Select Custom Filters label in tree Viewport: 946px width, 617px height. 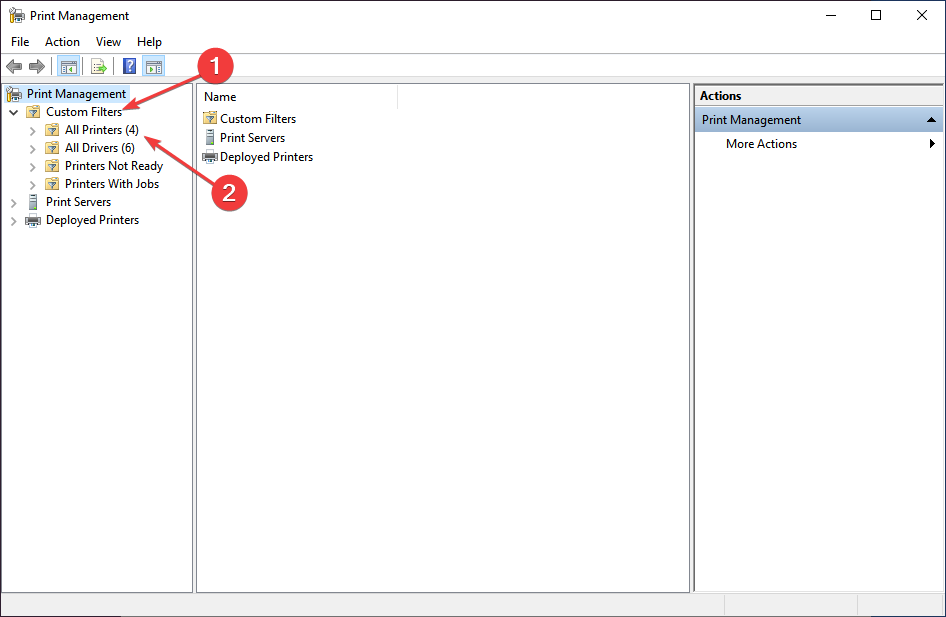pos(84,112)
